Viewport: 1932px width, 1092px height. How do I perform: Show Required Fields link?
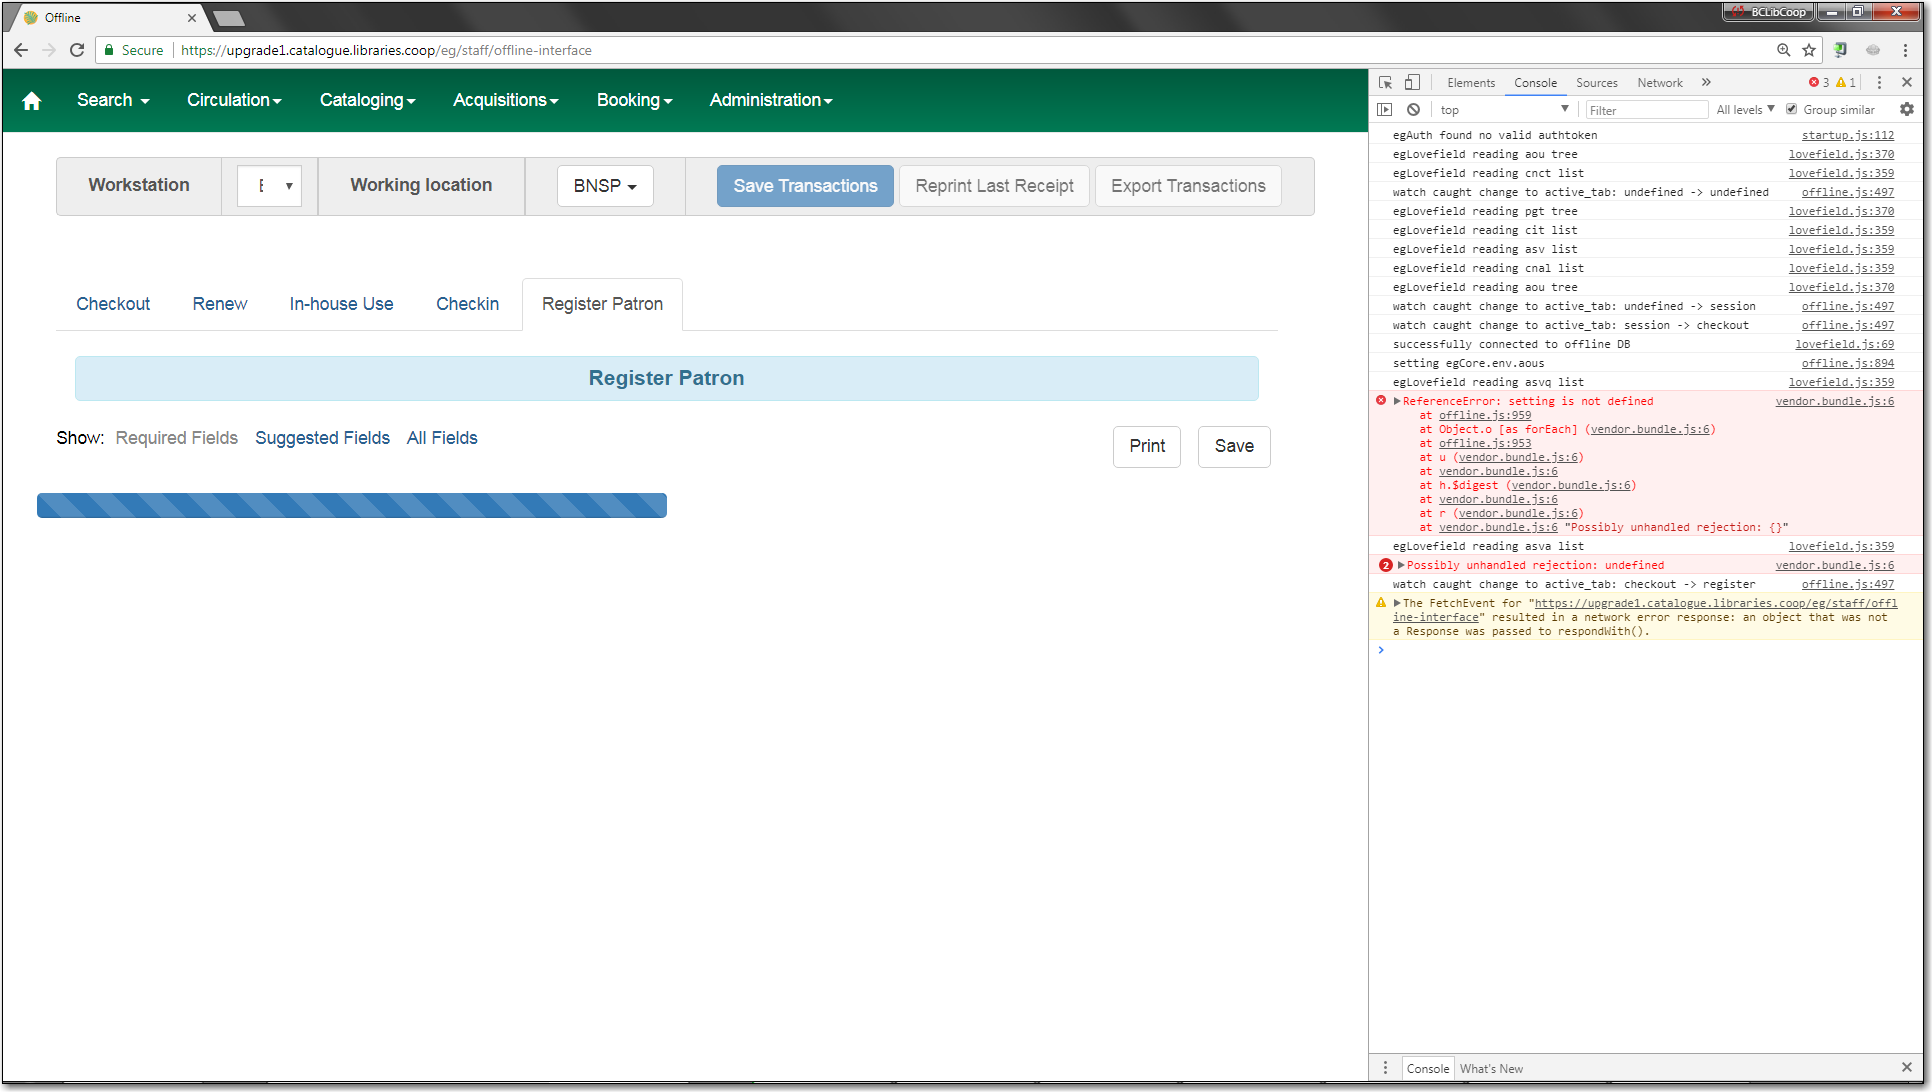pyautogui.click(x=177, y=438)
